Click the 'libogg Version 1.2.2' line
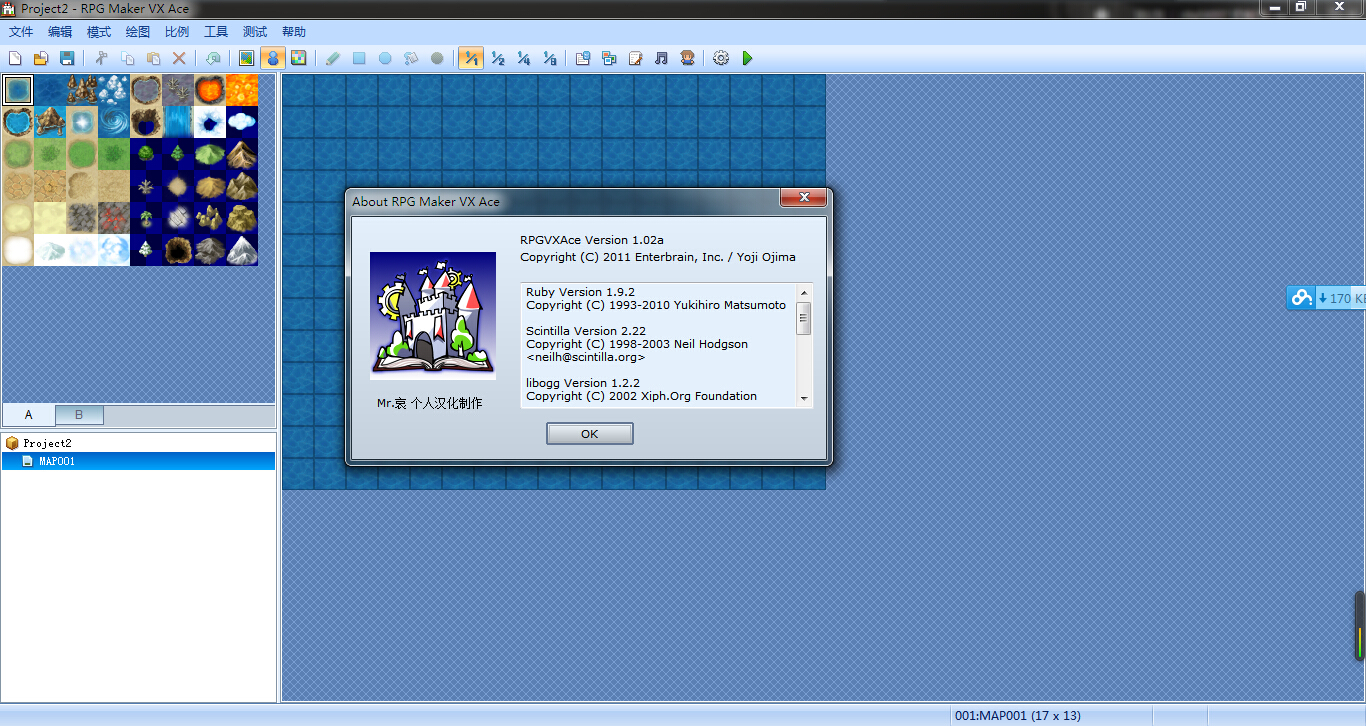Screen dimensions: 1366x726 pyautogui.click(x=583, y=383)
